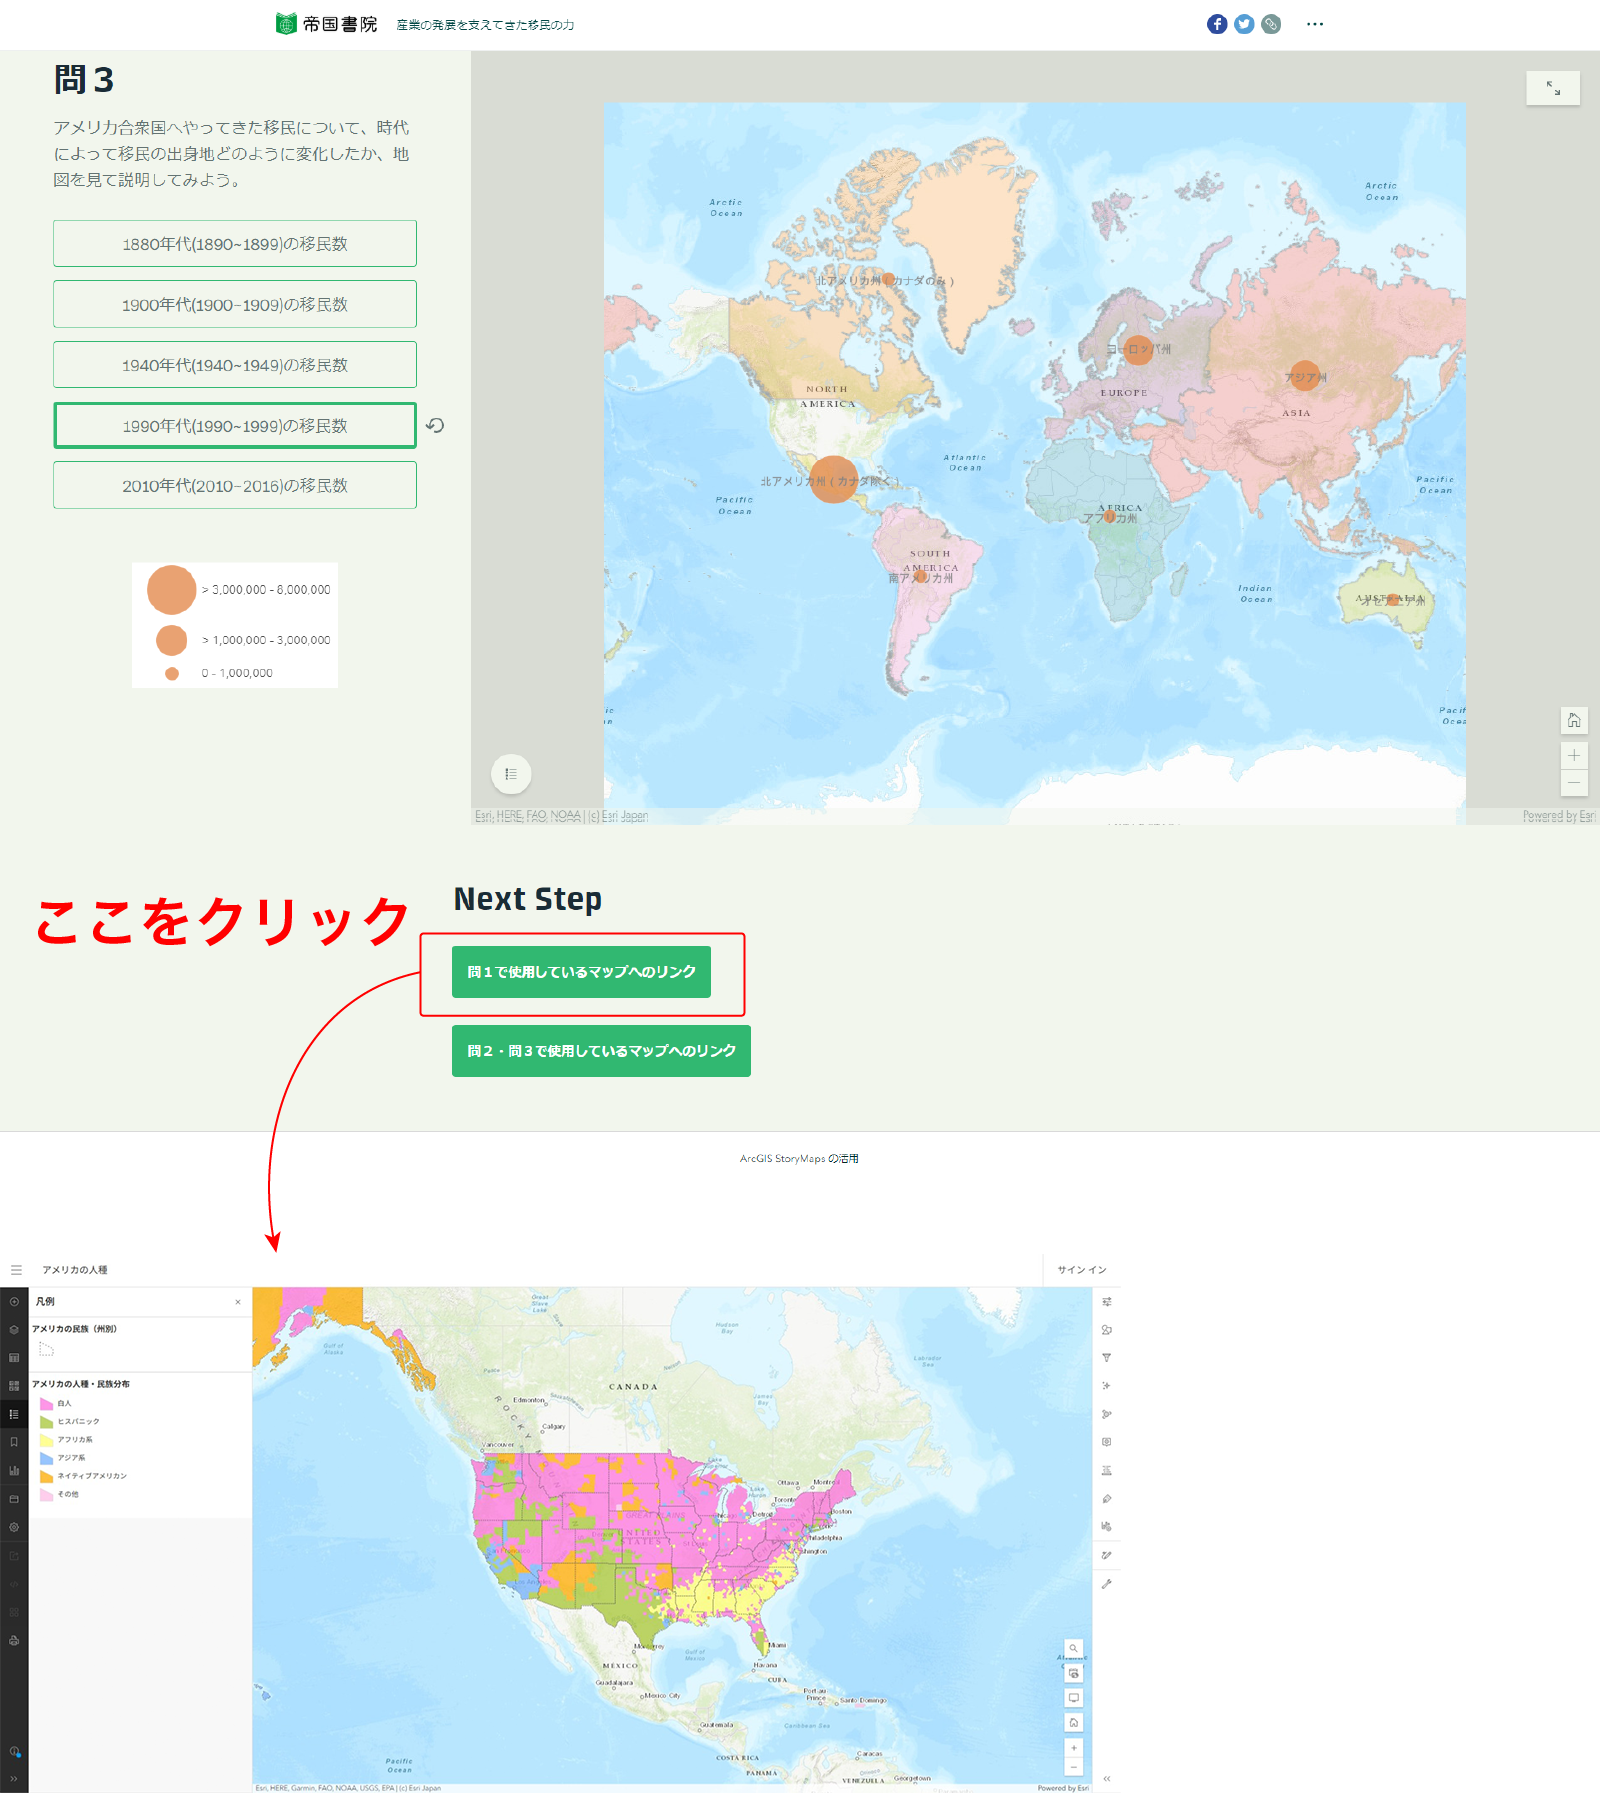Click the reset arrow beside the 1990年代 button
The height and width of the screenshot is (1793, 1608).
[435, 425]
